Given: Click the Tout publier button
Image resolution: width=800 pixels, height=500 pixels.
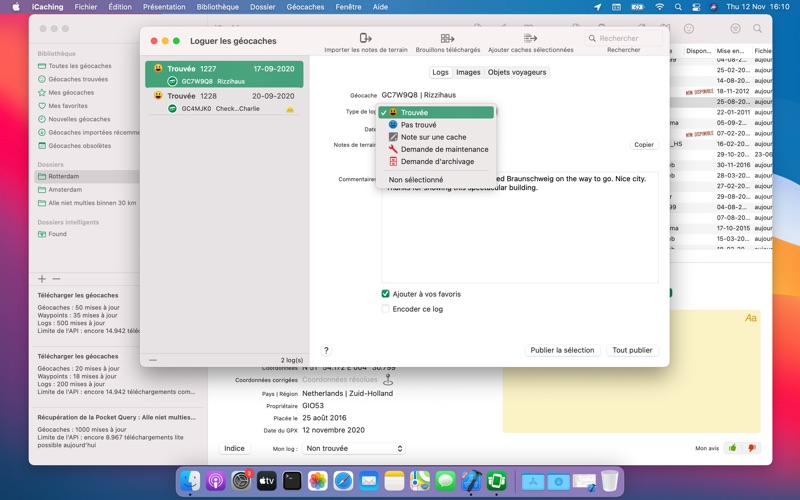Looking at the screenshot, I should click(x=632, y=350).
